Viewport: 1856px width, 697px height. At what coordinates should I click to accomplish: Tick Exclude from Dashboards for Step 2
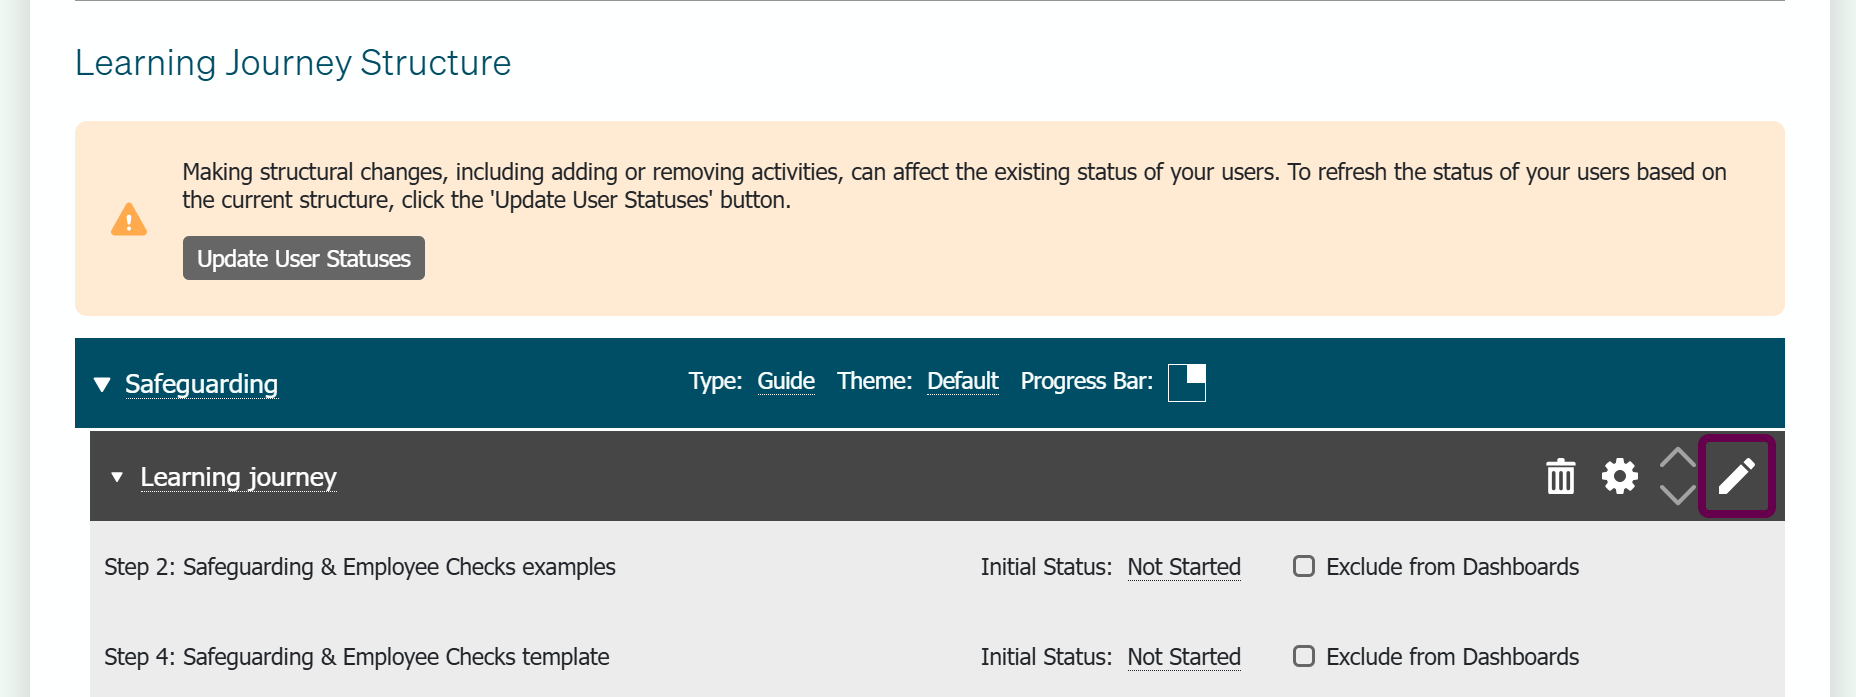click(x=1304, y=566)
